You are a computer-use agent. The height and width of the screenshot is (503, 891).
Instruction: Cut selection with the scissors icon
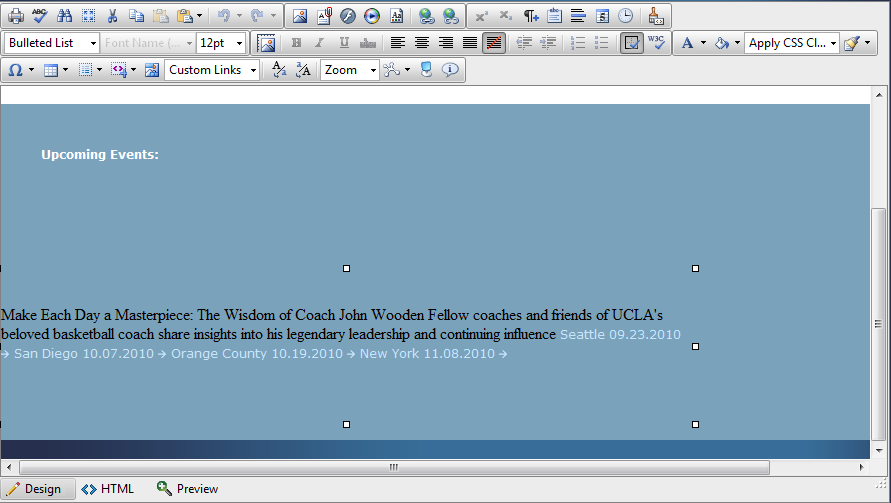click(x=113, y=16)
